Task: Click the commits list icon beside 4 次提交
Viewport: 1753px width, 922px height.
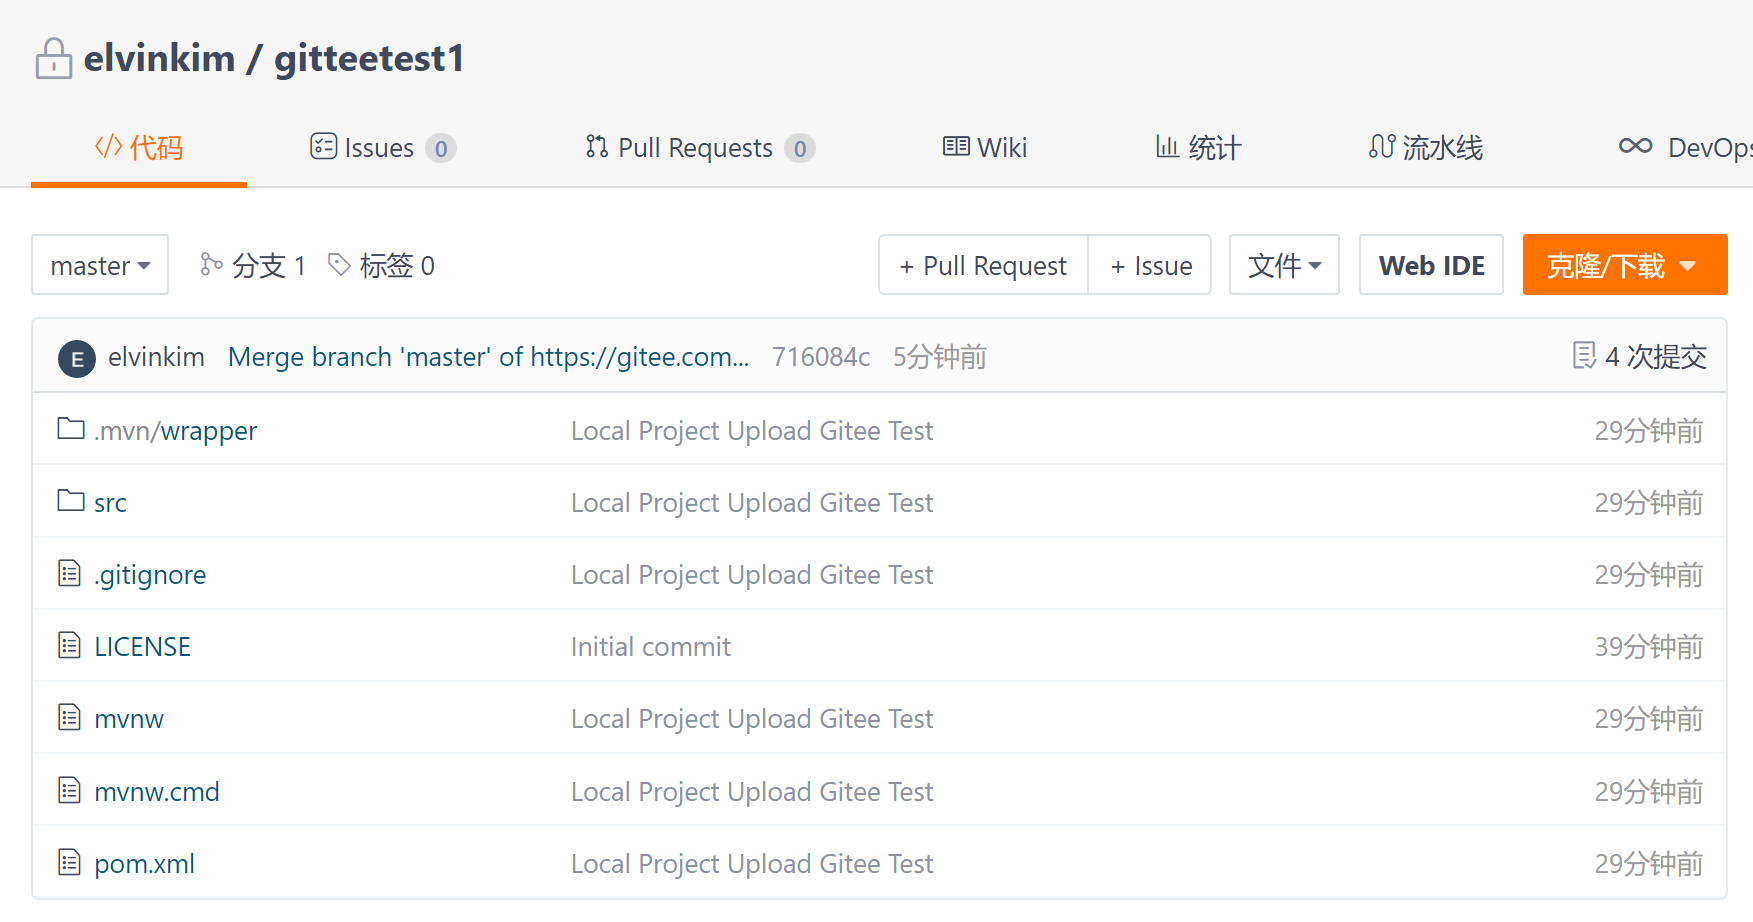Action: click(1584, 355)
